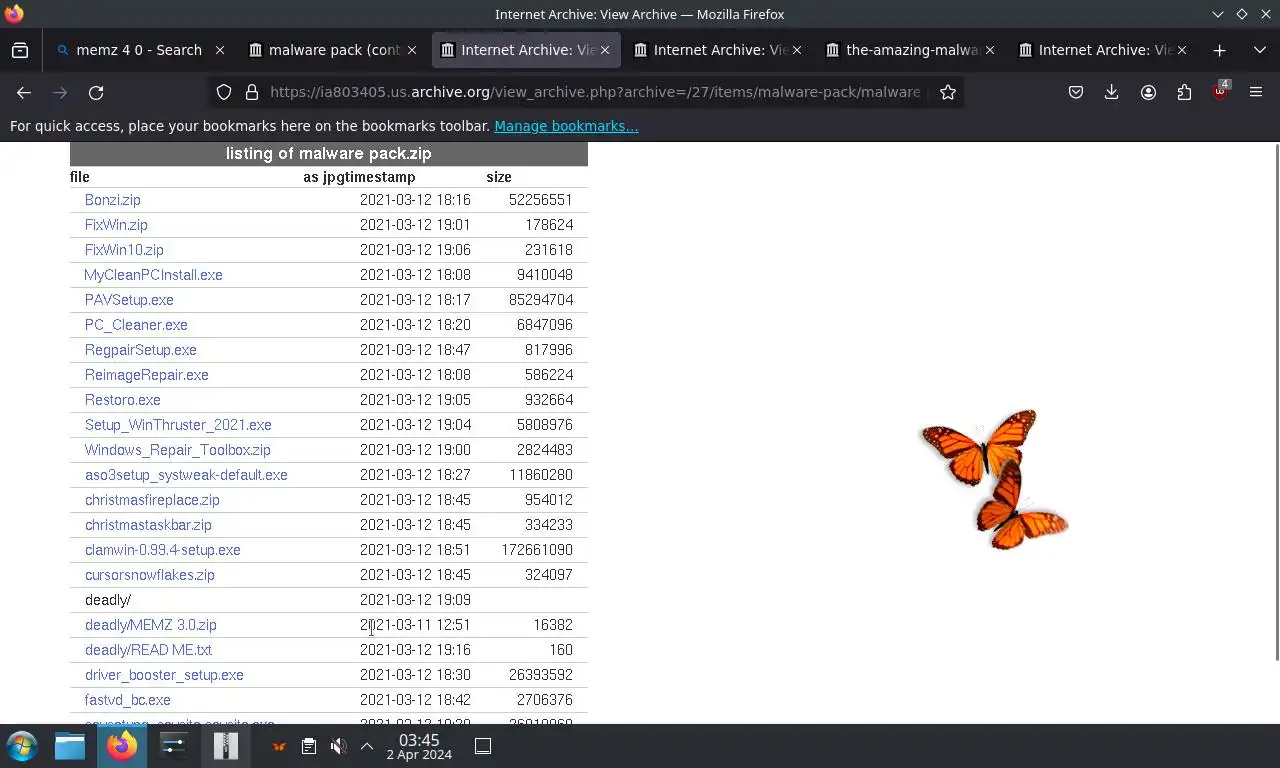Open the system settings taskbar icon
Image resolution: width=1280 pixels, height=768 pixels.
pyautogui.click(x=174, y=746)
